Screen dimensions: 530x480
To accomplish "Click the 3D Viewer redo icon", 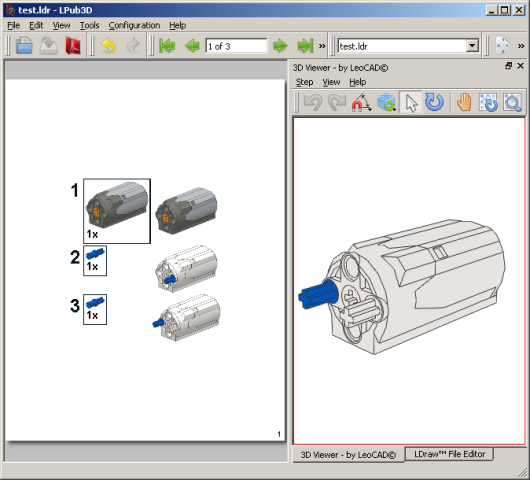I will pyautogui.click(x=337, y=102).
